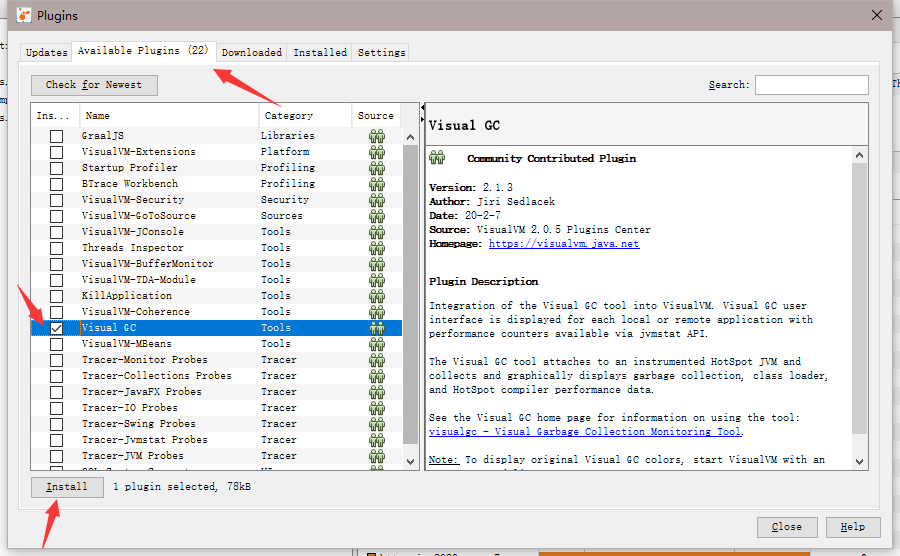Open the visualvm.java.net homepage link
The height and width of the screenshot is (556, 900).
(563, 244)
